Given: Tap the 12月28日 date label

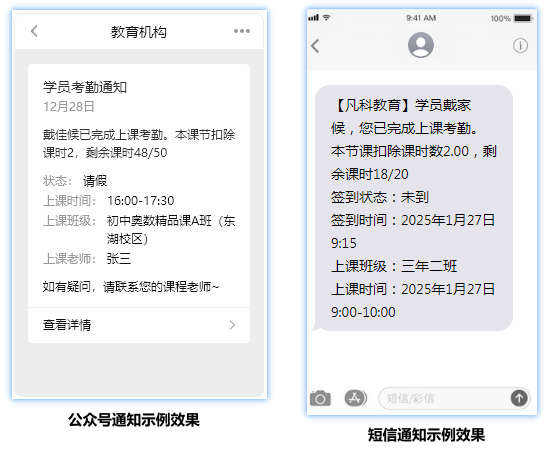Looking at the screenshot, I should point(69,106).
